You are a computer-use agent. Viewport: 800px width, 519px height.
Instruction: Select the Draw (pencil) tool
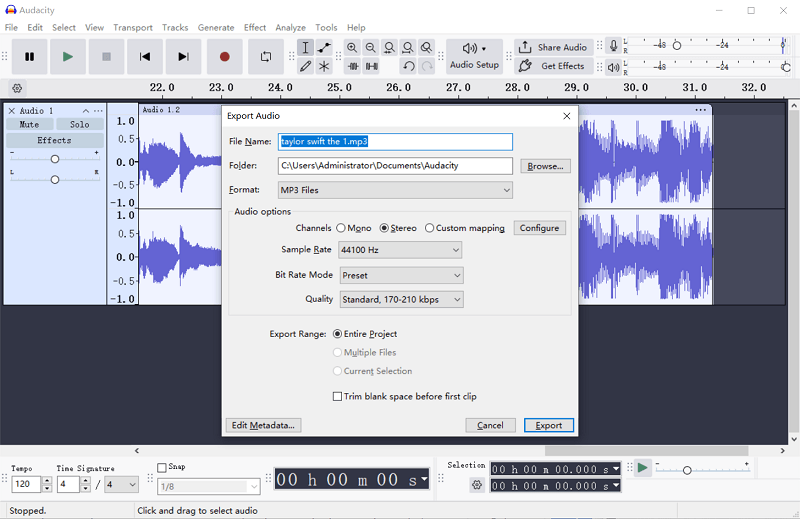pyautogui.click(x=305, y=66)
